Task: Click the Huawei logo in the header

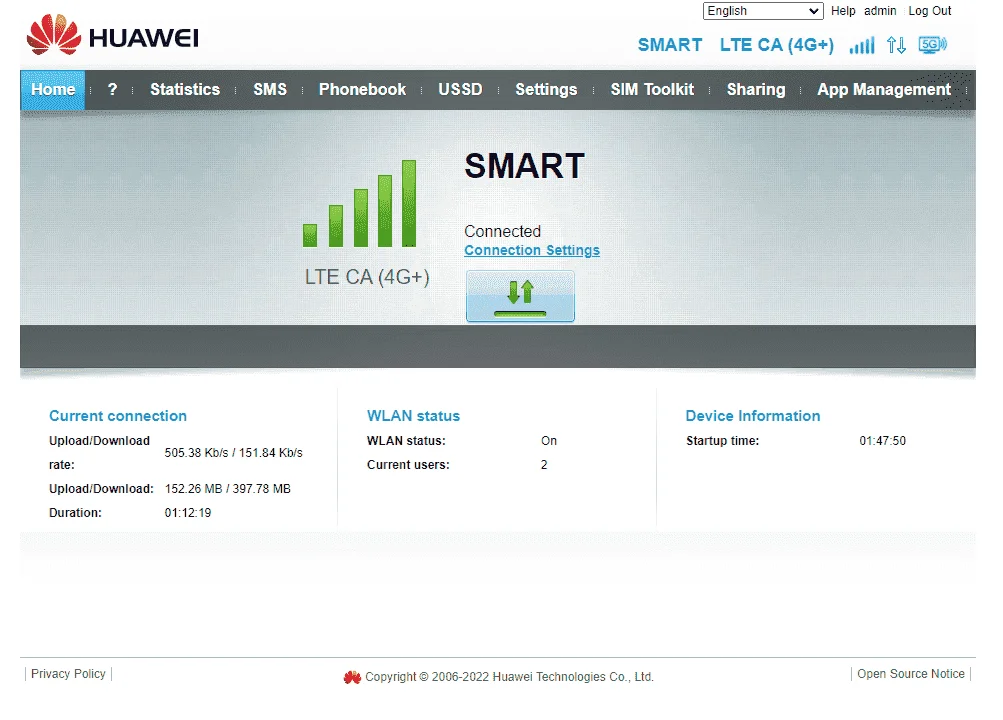Action: (113, 35)
